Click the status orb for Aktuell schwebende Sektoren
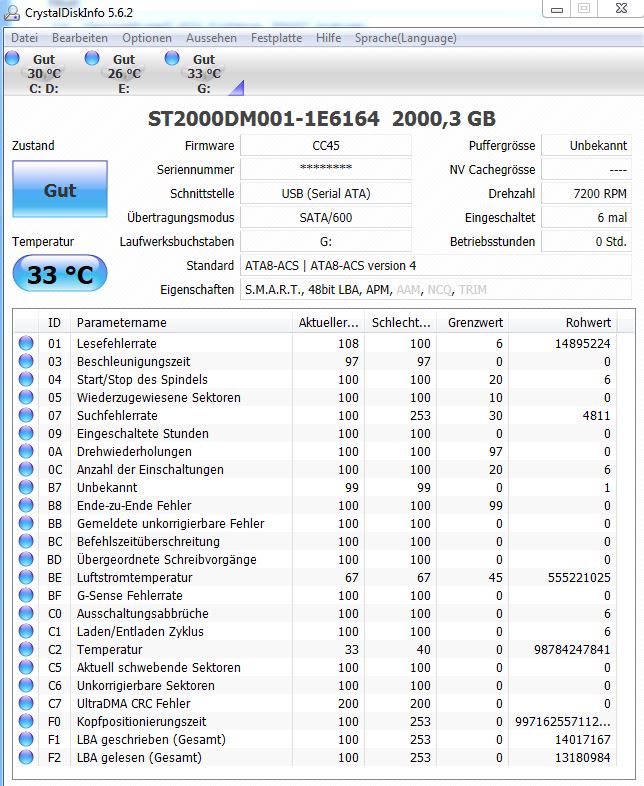This screenshot has width=644, height=786. point(26,667)
